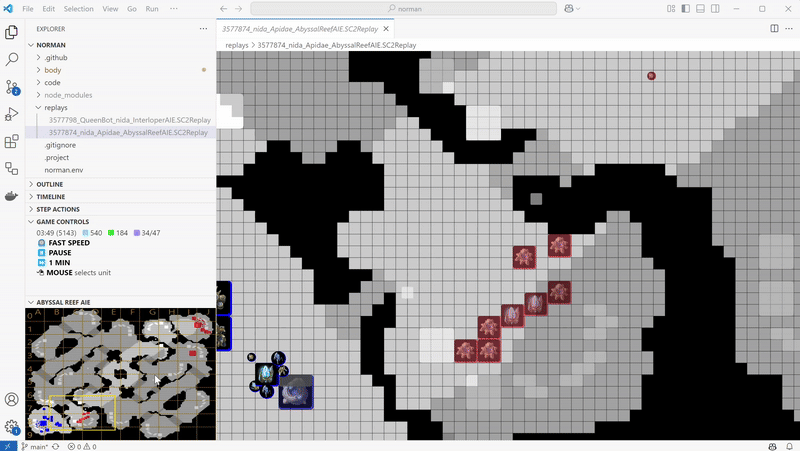Click the replays breadcrumb
The image size is (800, 451).
click(237, 45)
